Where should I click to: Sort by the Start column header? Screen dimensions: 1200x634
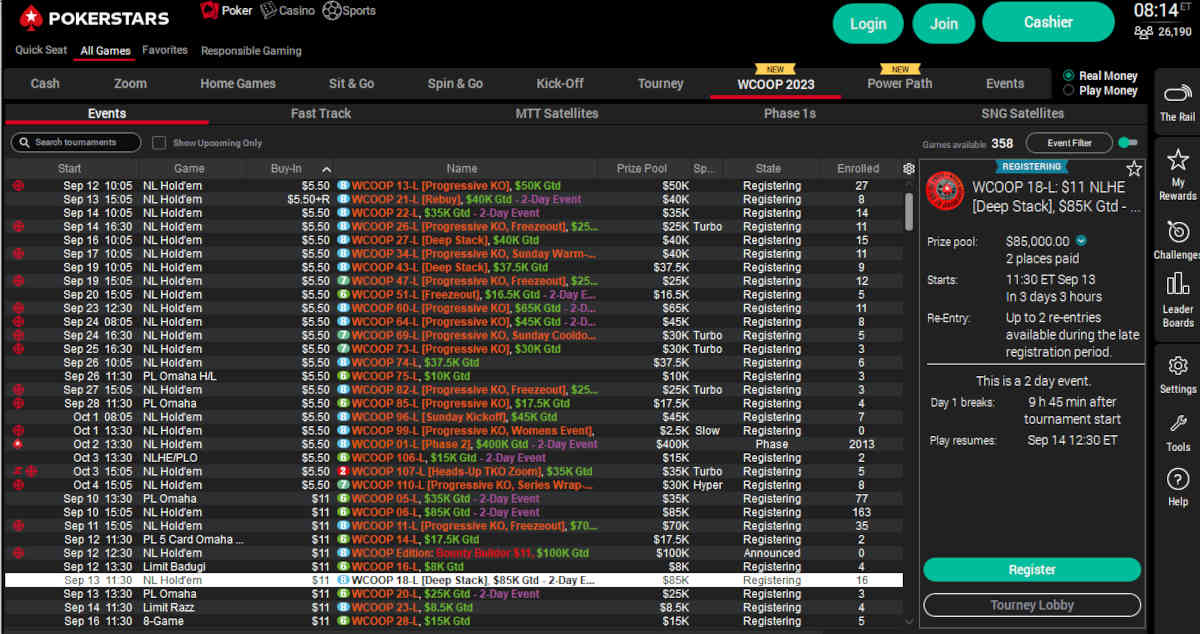70,169
